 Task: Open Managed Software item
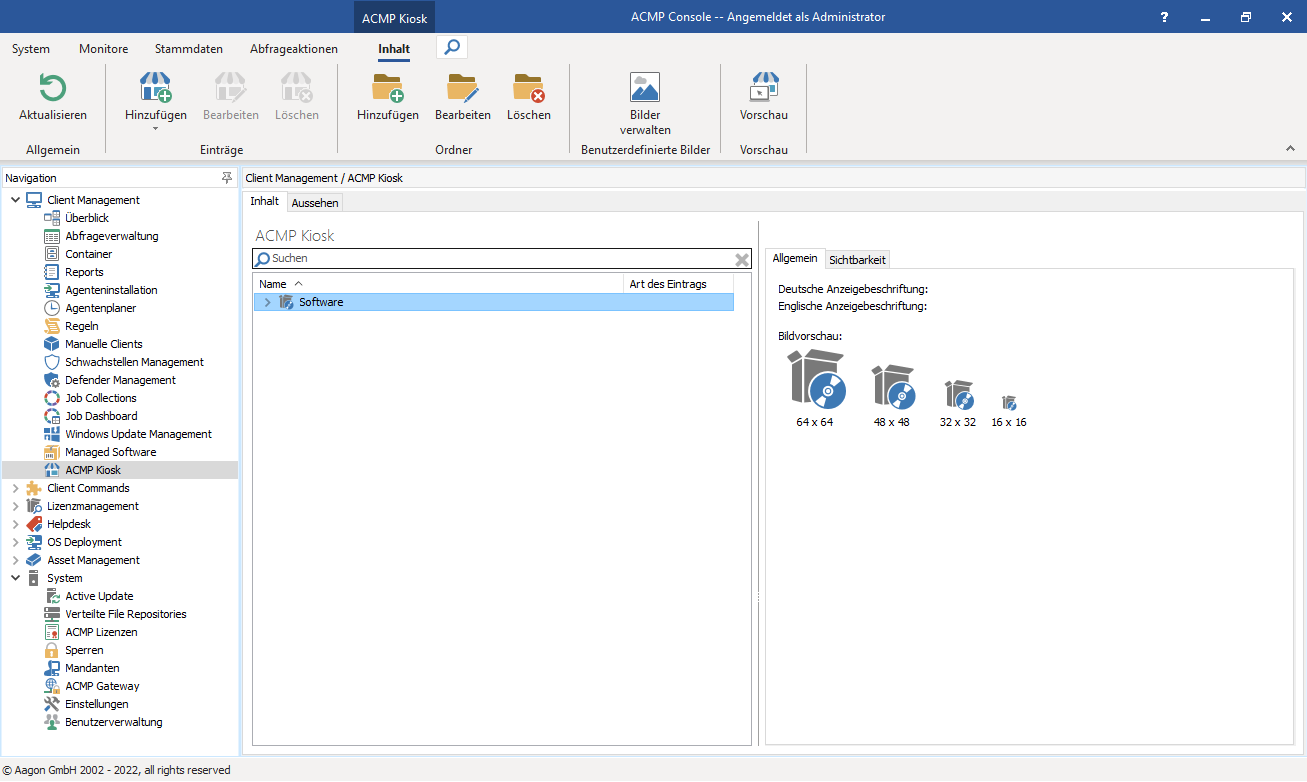tap(110, 452)
